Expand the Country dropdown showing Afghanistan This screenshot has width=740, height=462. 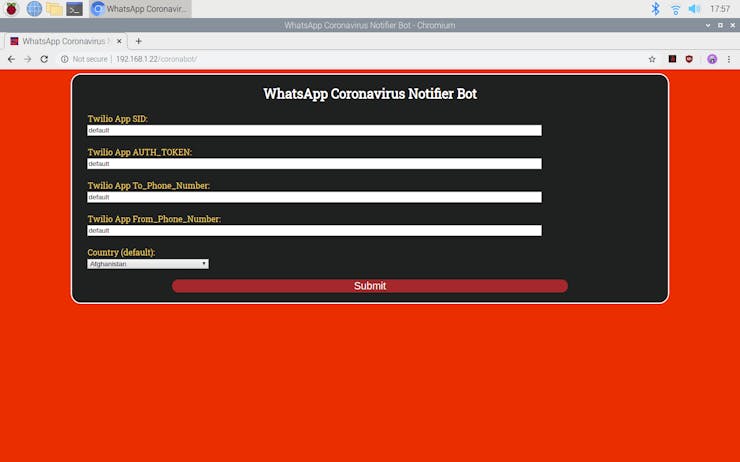click(148, 264)
